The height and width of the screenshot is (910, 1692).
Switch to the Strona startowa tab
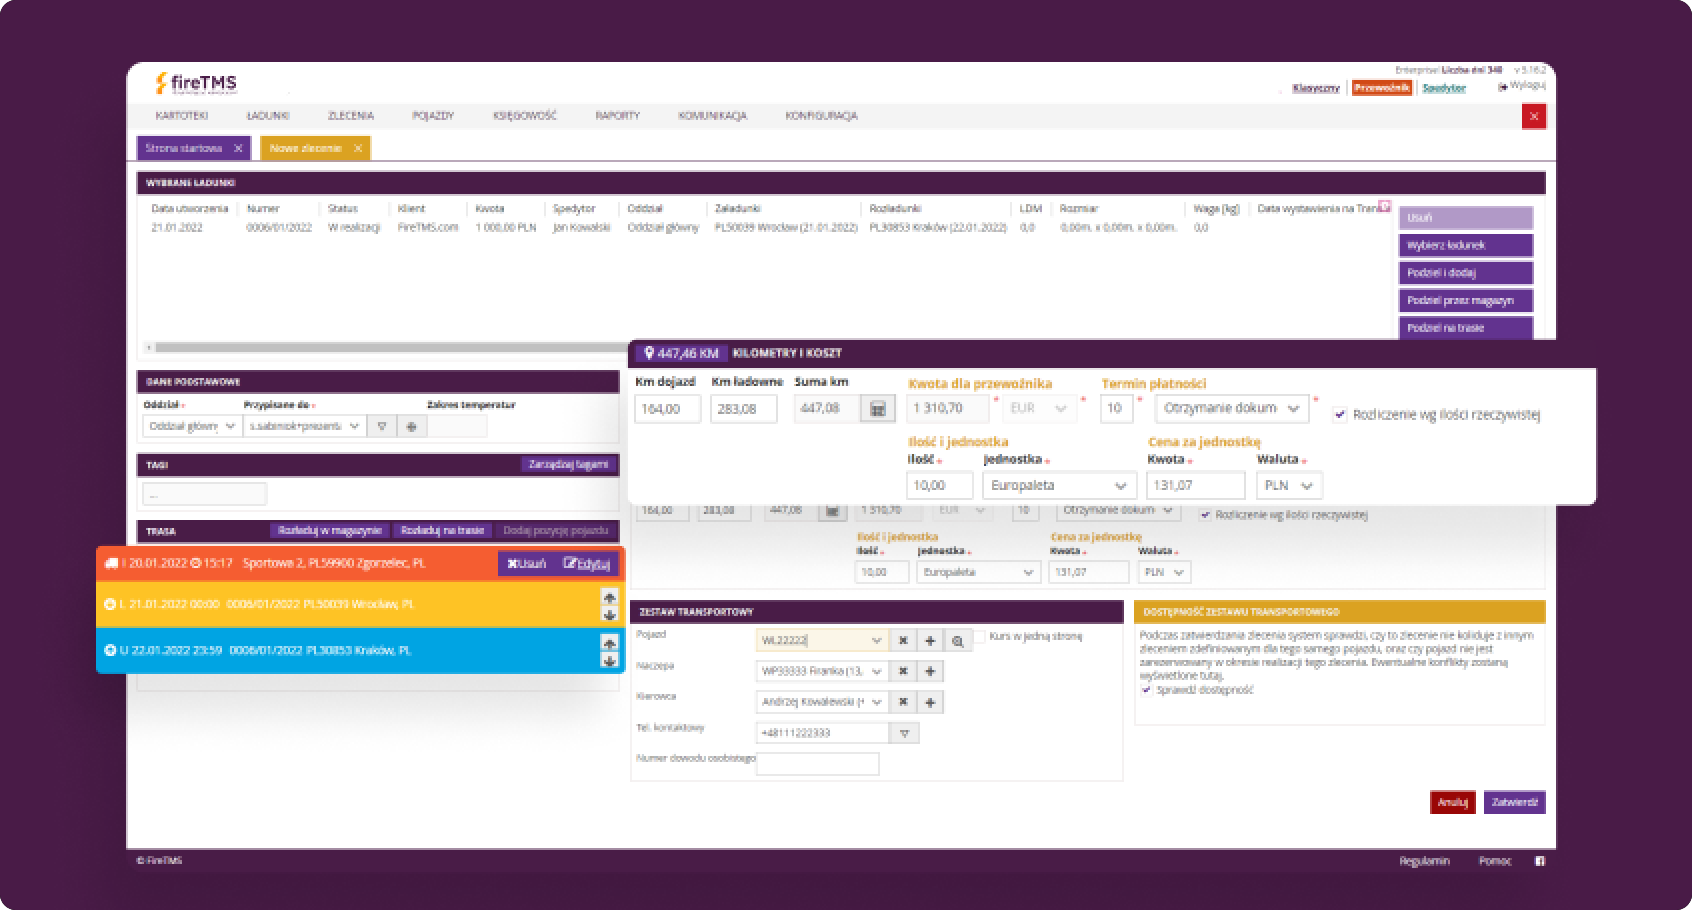pos(183,148)
